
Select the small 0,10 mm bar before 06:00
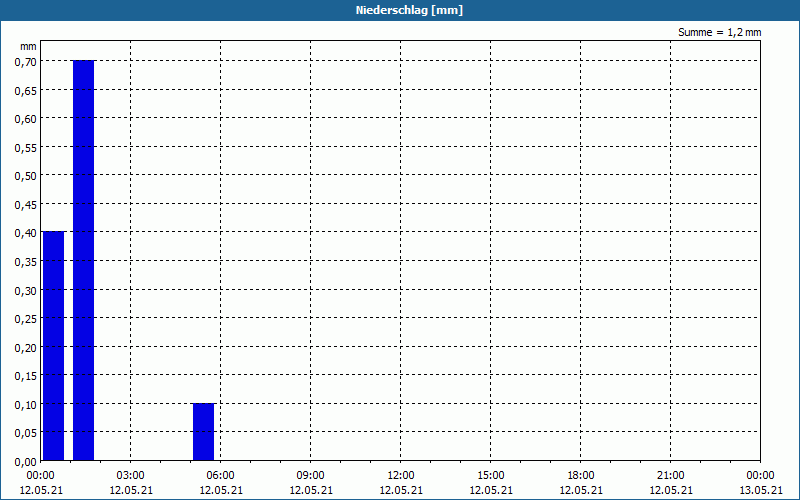pyautogui.click(x=203, y=432)
